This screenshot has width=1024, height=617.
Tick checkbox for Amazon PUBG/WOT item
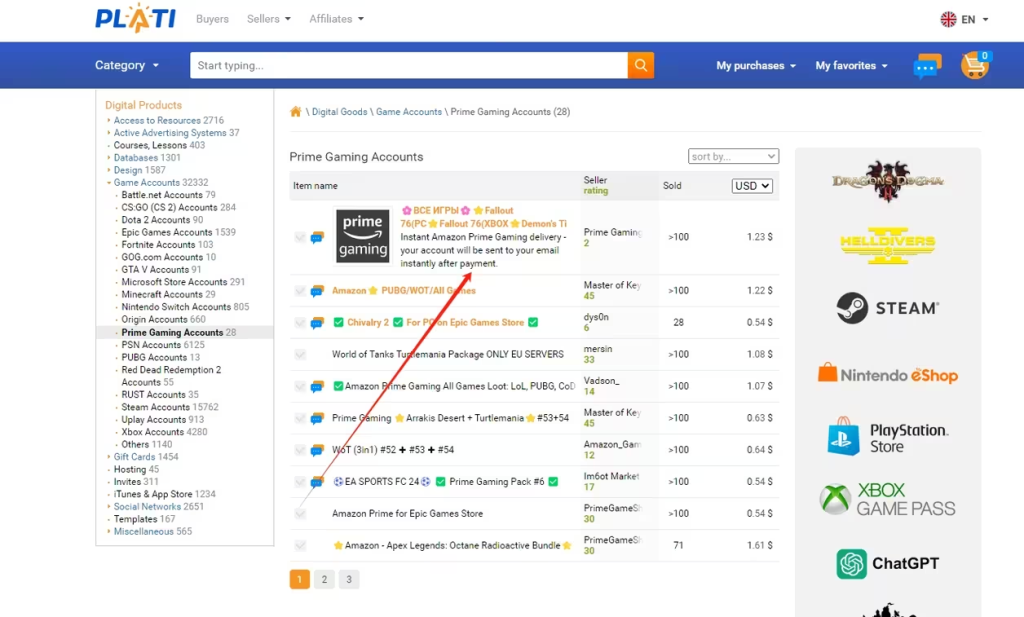[300, 291]
